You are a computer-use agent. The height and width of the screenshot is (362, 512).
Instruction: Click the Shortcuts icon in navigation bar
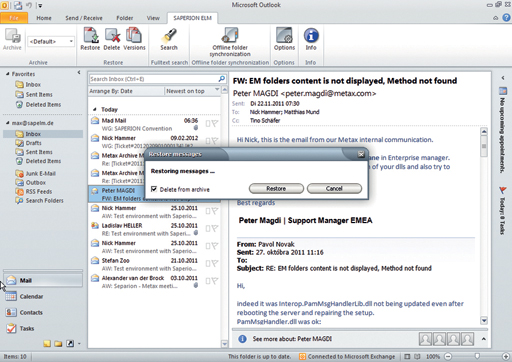click(x=70, y=343)
